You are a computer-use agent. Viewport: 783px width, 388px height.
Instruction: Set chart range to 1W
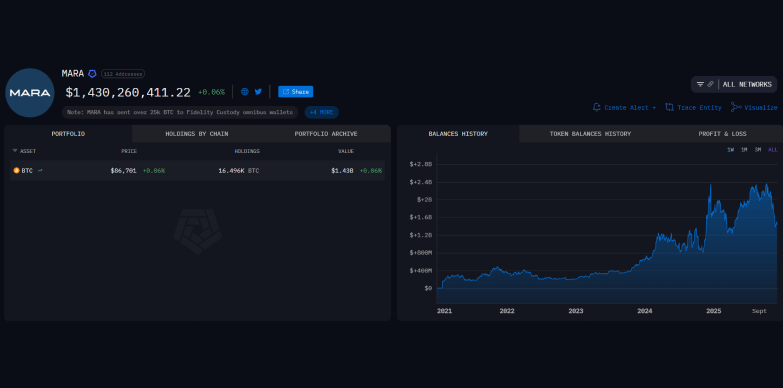coord(731,150)
